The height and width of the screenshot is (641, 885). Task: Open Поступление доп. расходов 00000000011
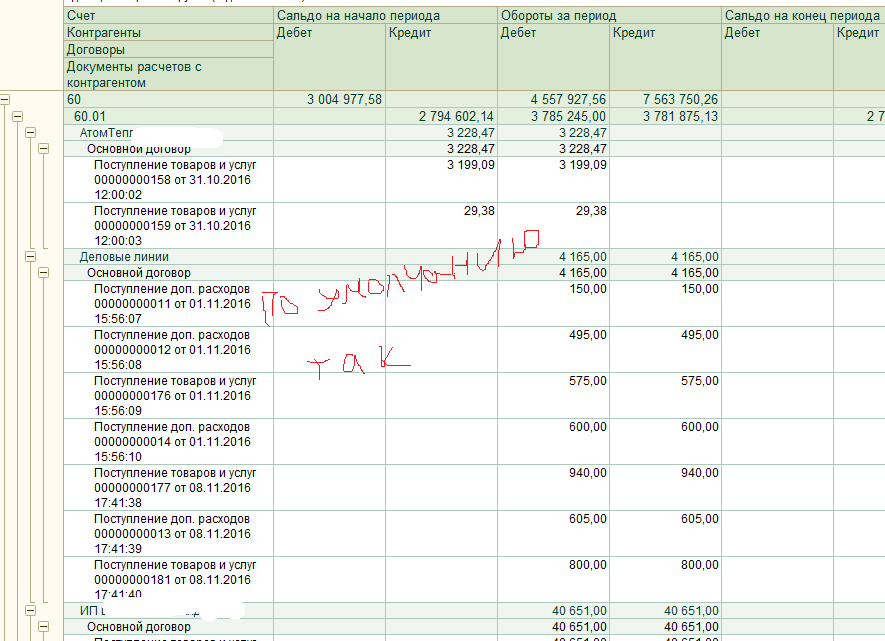pyautogui.click(x=171, y=303)
